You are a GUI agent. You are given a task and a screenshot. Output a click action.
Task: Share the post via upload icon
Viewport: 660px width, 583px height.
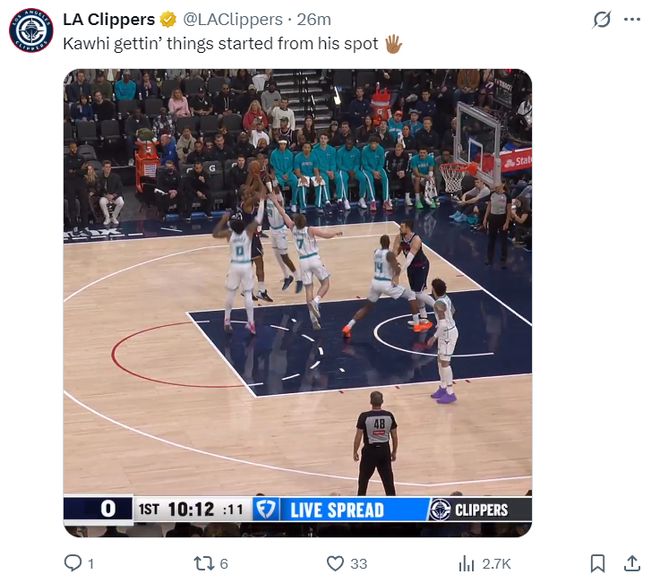[x=632, y=563]
